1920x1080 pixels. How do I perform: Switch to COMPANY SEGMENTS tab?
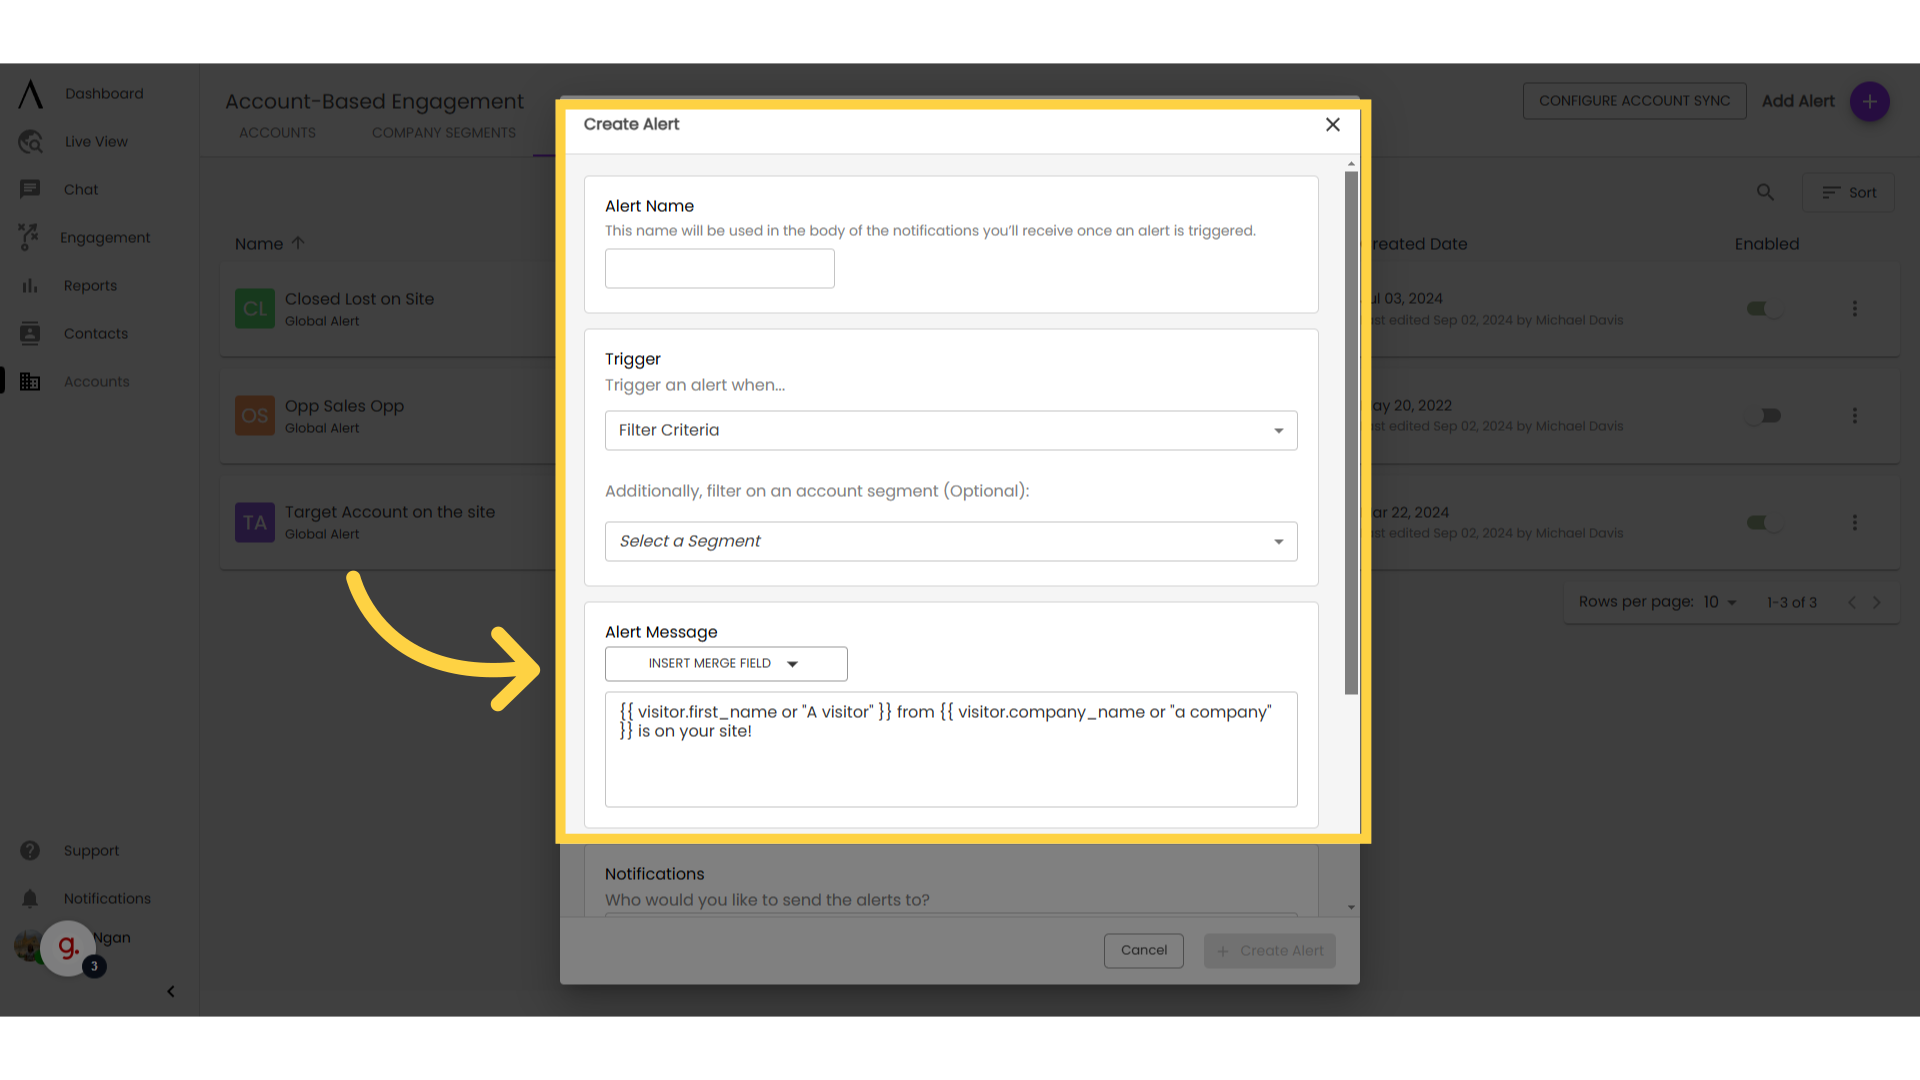[444, 131]
